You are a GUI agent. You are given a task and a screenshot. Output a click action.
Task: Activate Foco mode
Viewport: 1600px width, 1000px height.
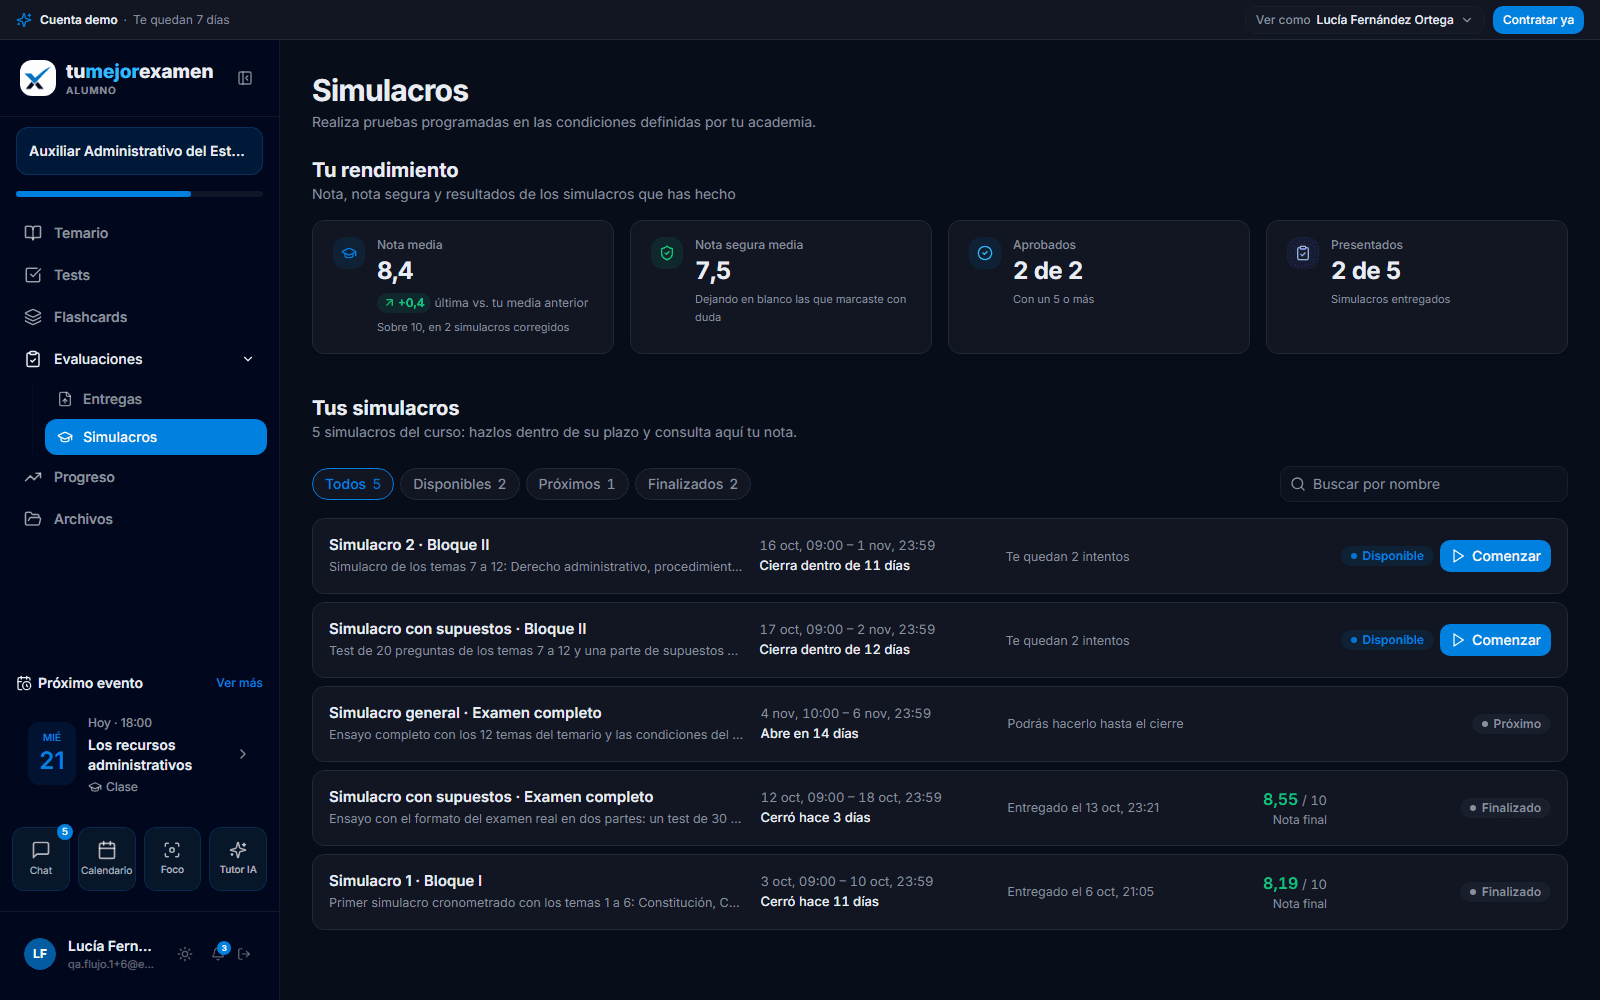point(172,859)
